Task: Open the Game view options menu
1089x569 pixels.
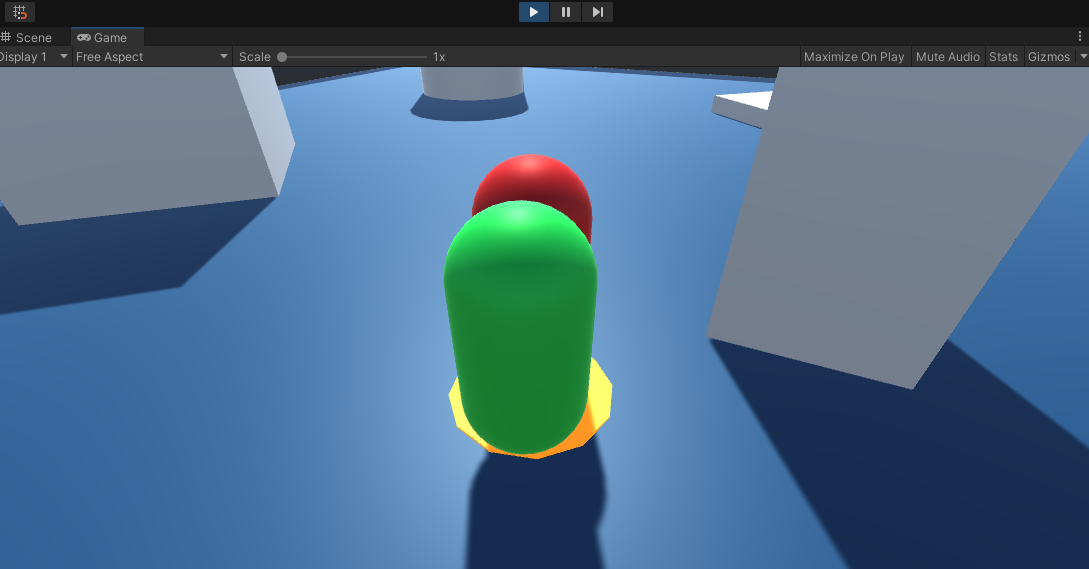Action: coord(1079,36)
